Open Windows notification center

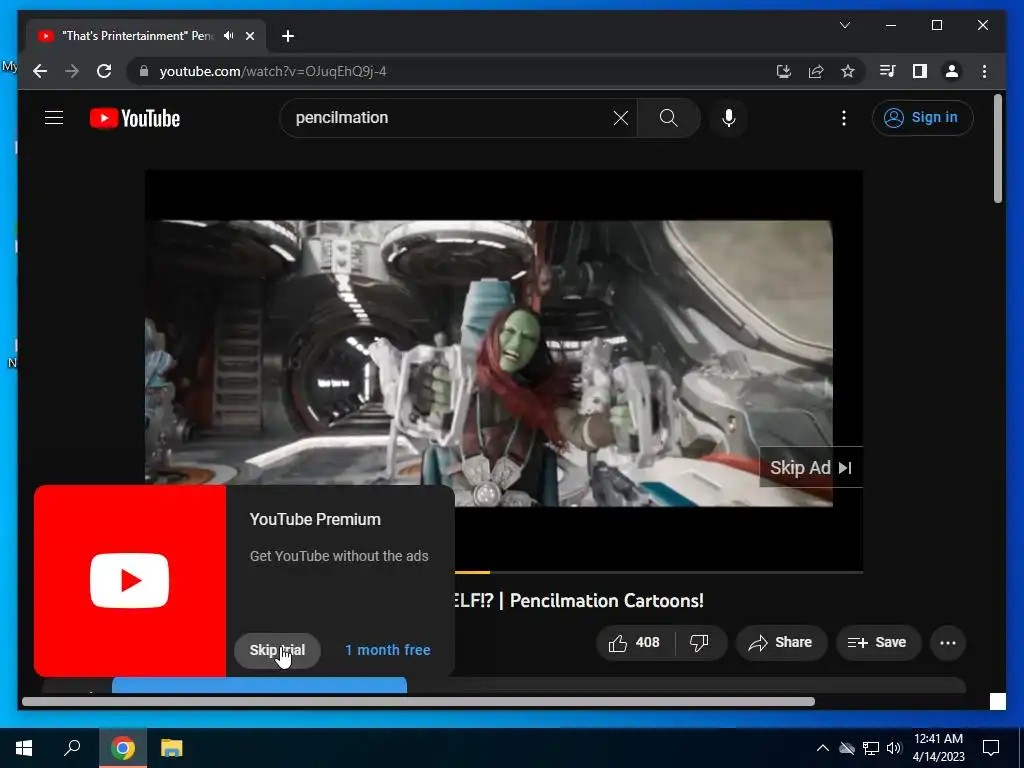(x=991, y=748)
